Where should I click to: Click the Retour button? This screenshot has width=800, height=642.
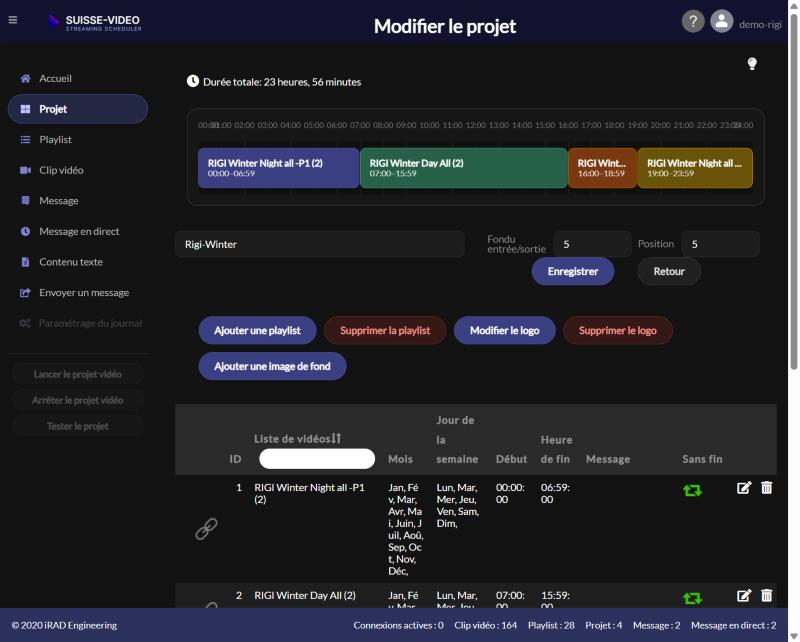(x=668, y=271)
